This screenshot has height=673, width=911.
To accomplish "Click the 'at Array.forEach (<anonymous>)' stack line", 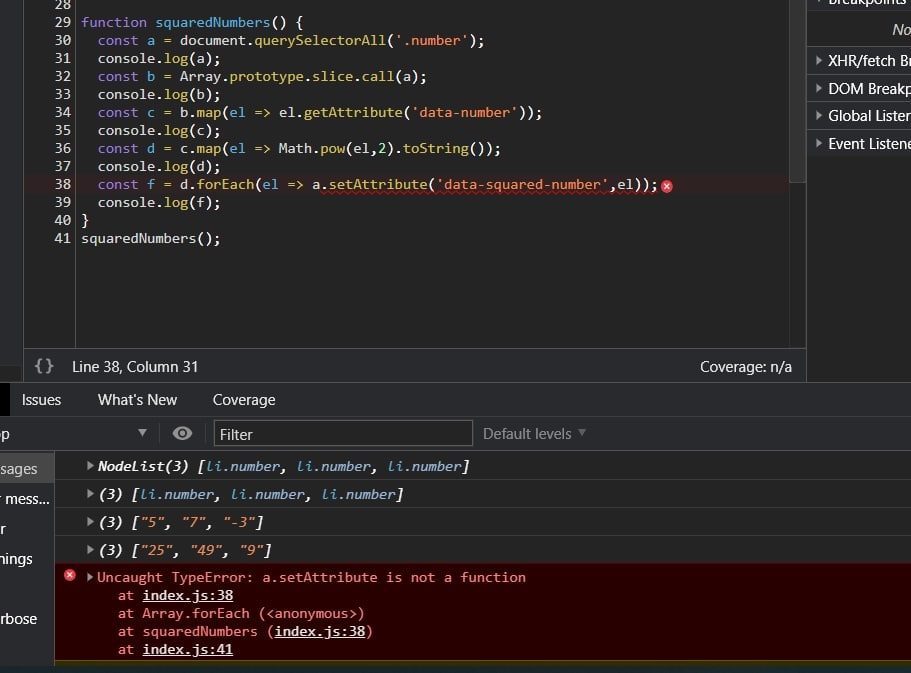I will pyautogui.click(x=241, y=614).
